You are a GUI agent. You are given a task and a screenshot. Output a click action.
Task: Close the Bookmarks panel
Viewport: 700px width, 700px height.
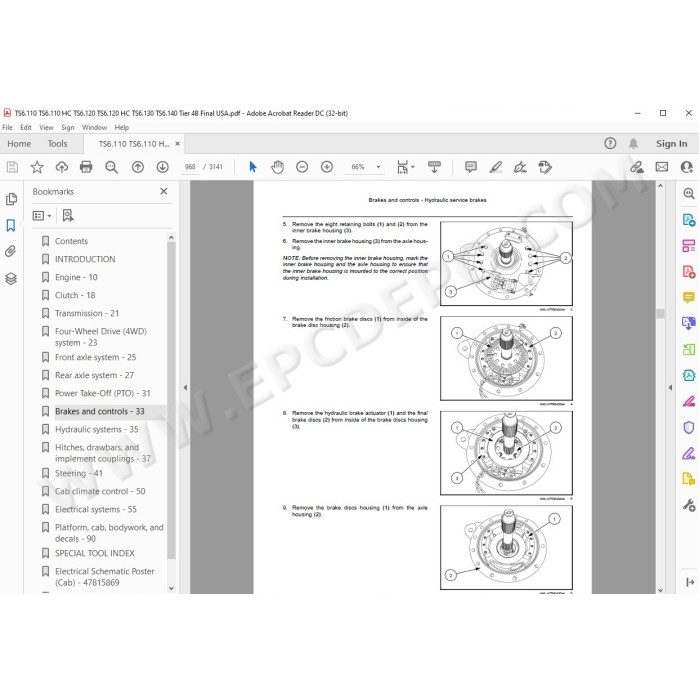coord(164,191)
